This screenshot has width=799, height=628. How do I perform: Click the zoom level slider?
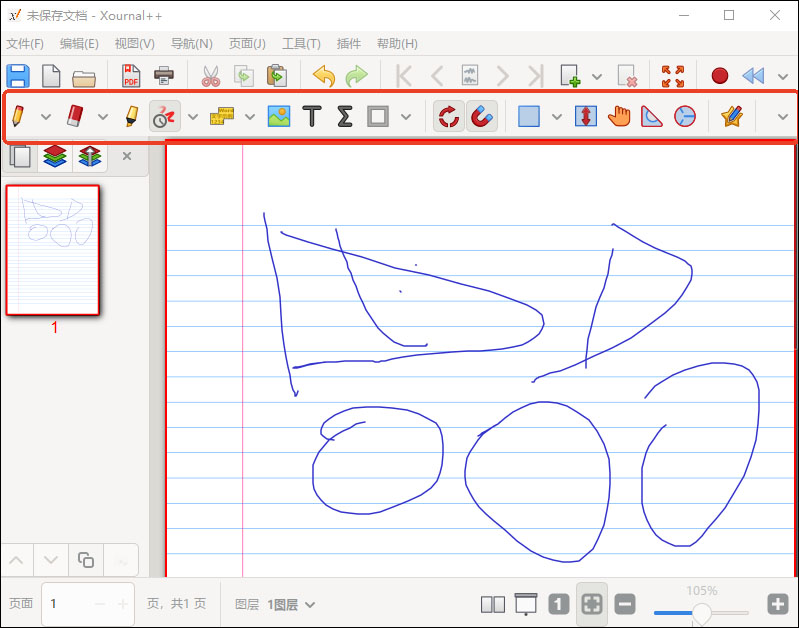(x=702, y=612)
